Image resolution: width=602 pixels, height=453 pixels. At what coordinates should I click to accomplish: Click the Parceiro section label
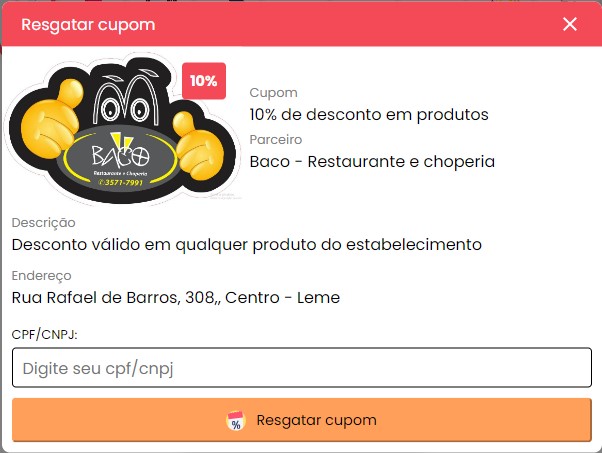coord(276,139)
